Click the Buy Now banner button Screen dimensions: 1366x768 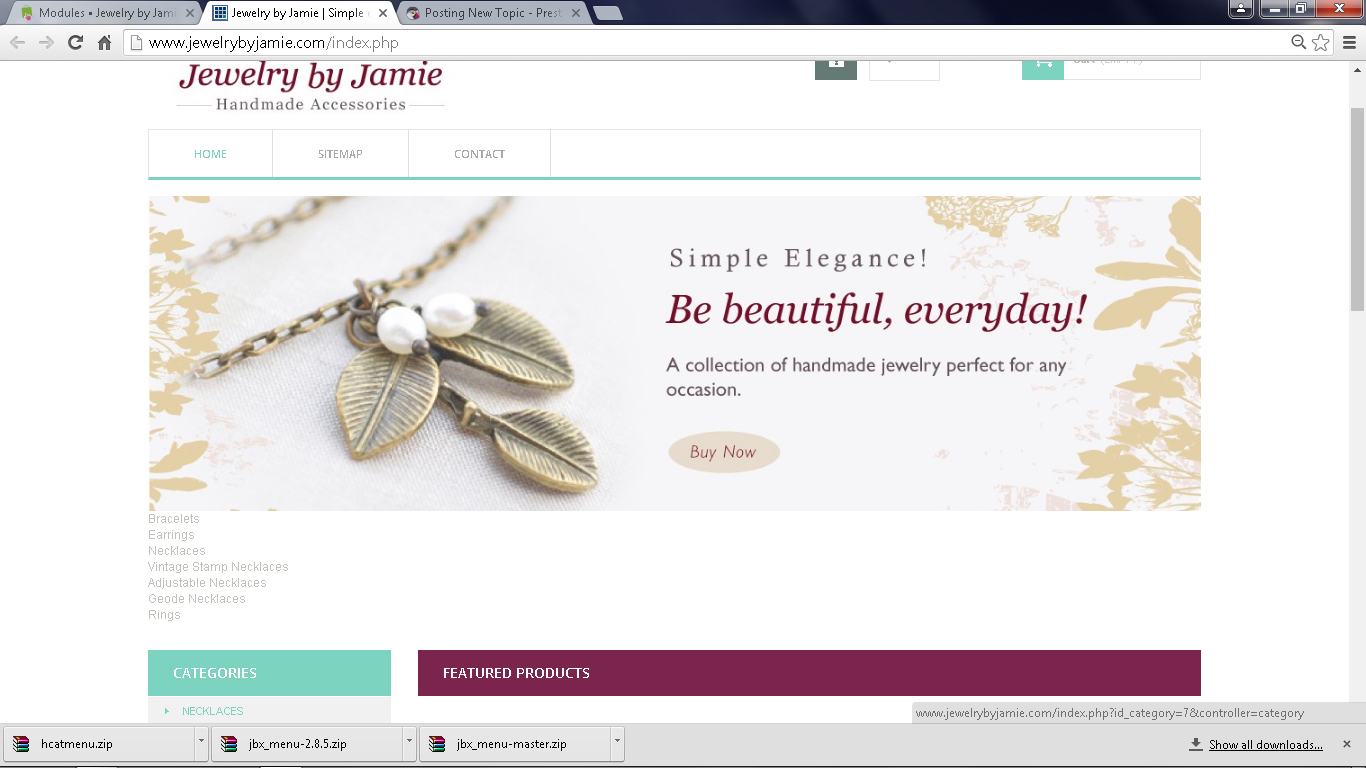point(724,452)
